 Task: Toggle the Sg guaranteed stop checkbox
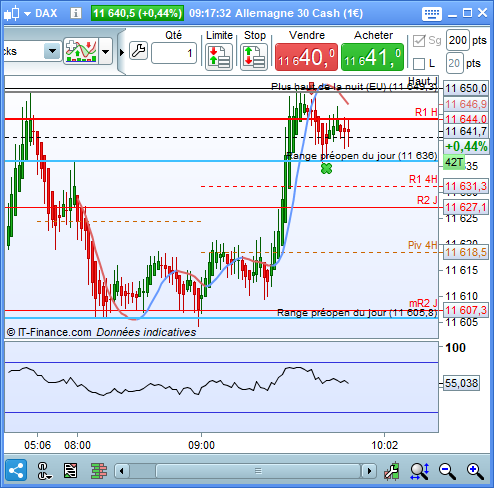pyautogui.click(x=419, y=41)
